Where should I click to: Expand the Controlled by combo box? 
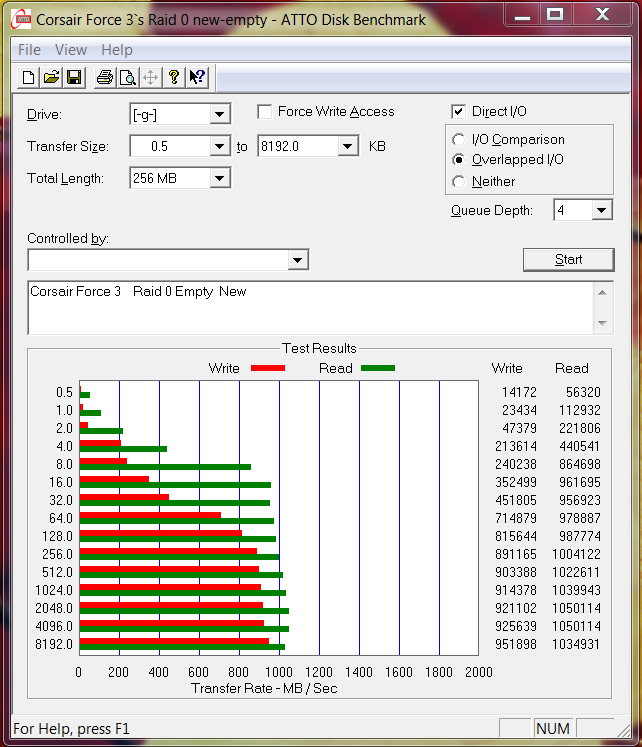tap(297, 260)
